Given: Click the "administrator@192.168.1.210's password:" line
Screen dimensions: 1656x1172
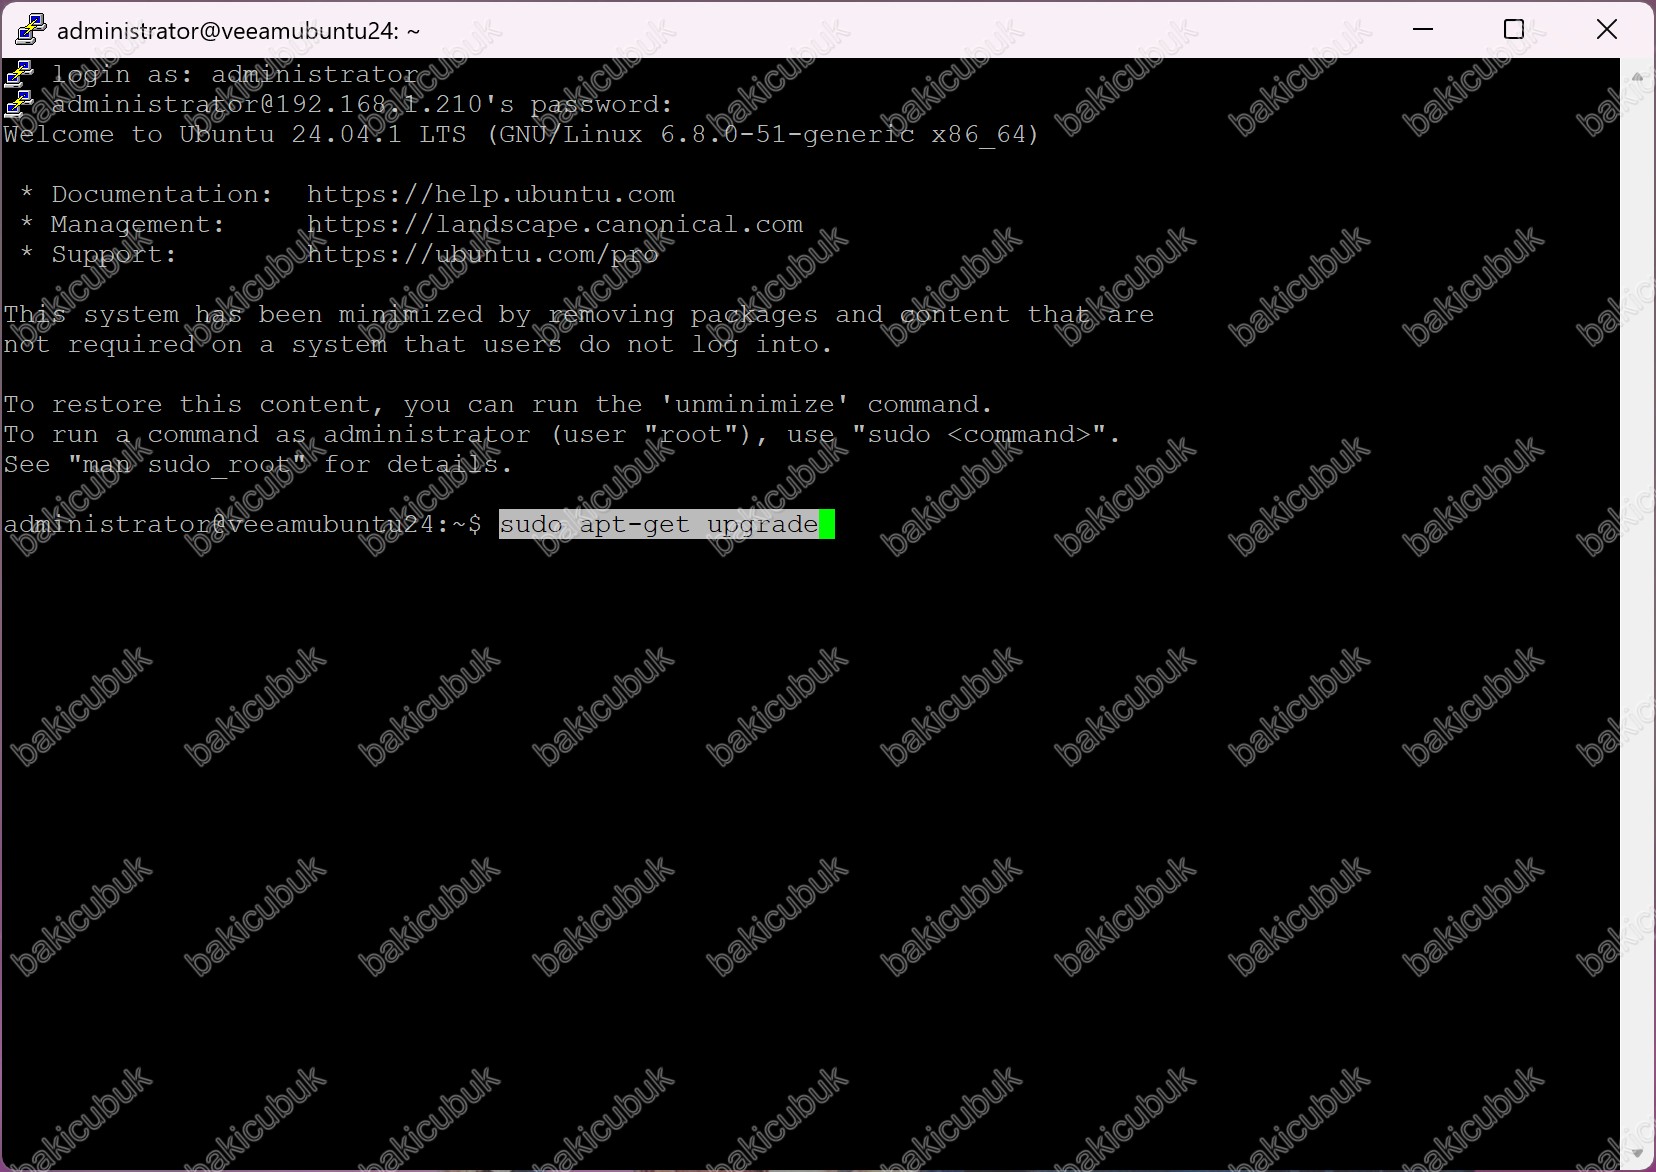Looking at the screenshot, I should tap(363, 104).
